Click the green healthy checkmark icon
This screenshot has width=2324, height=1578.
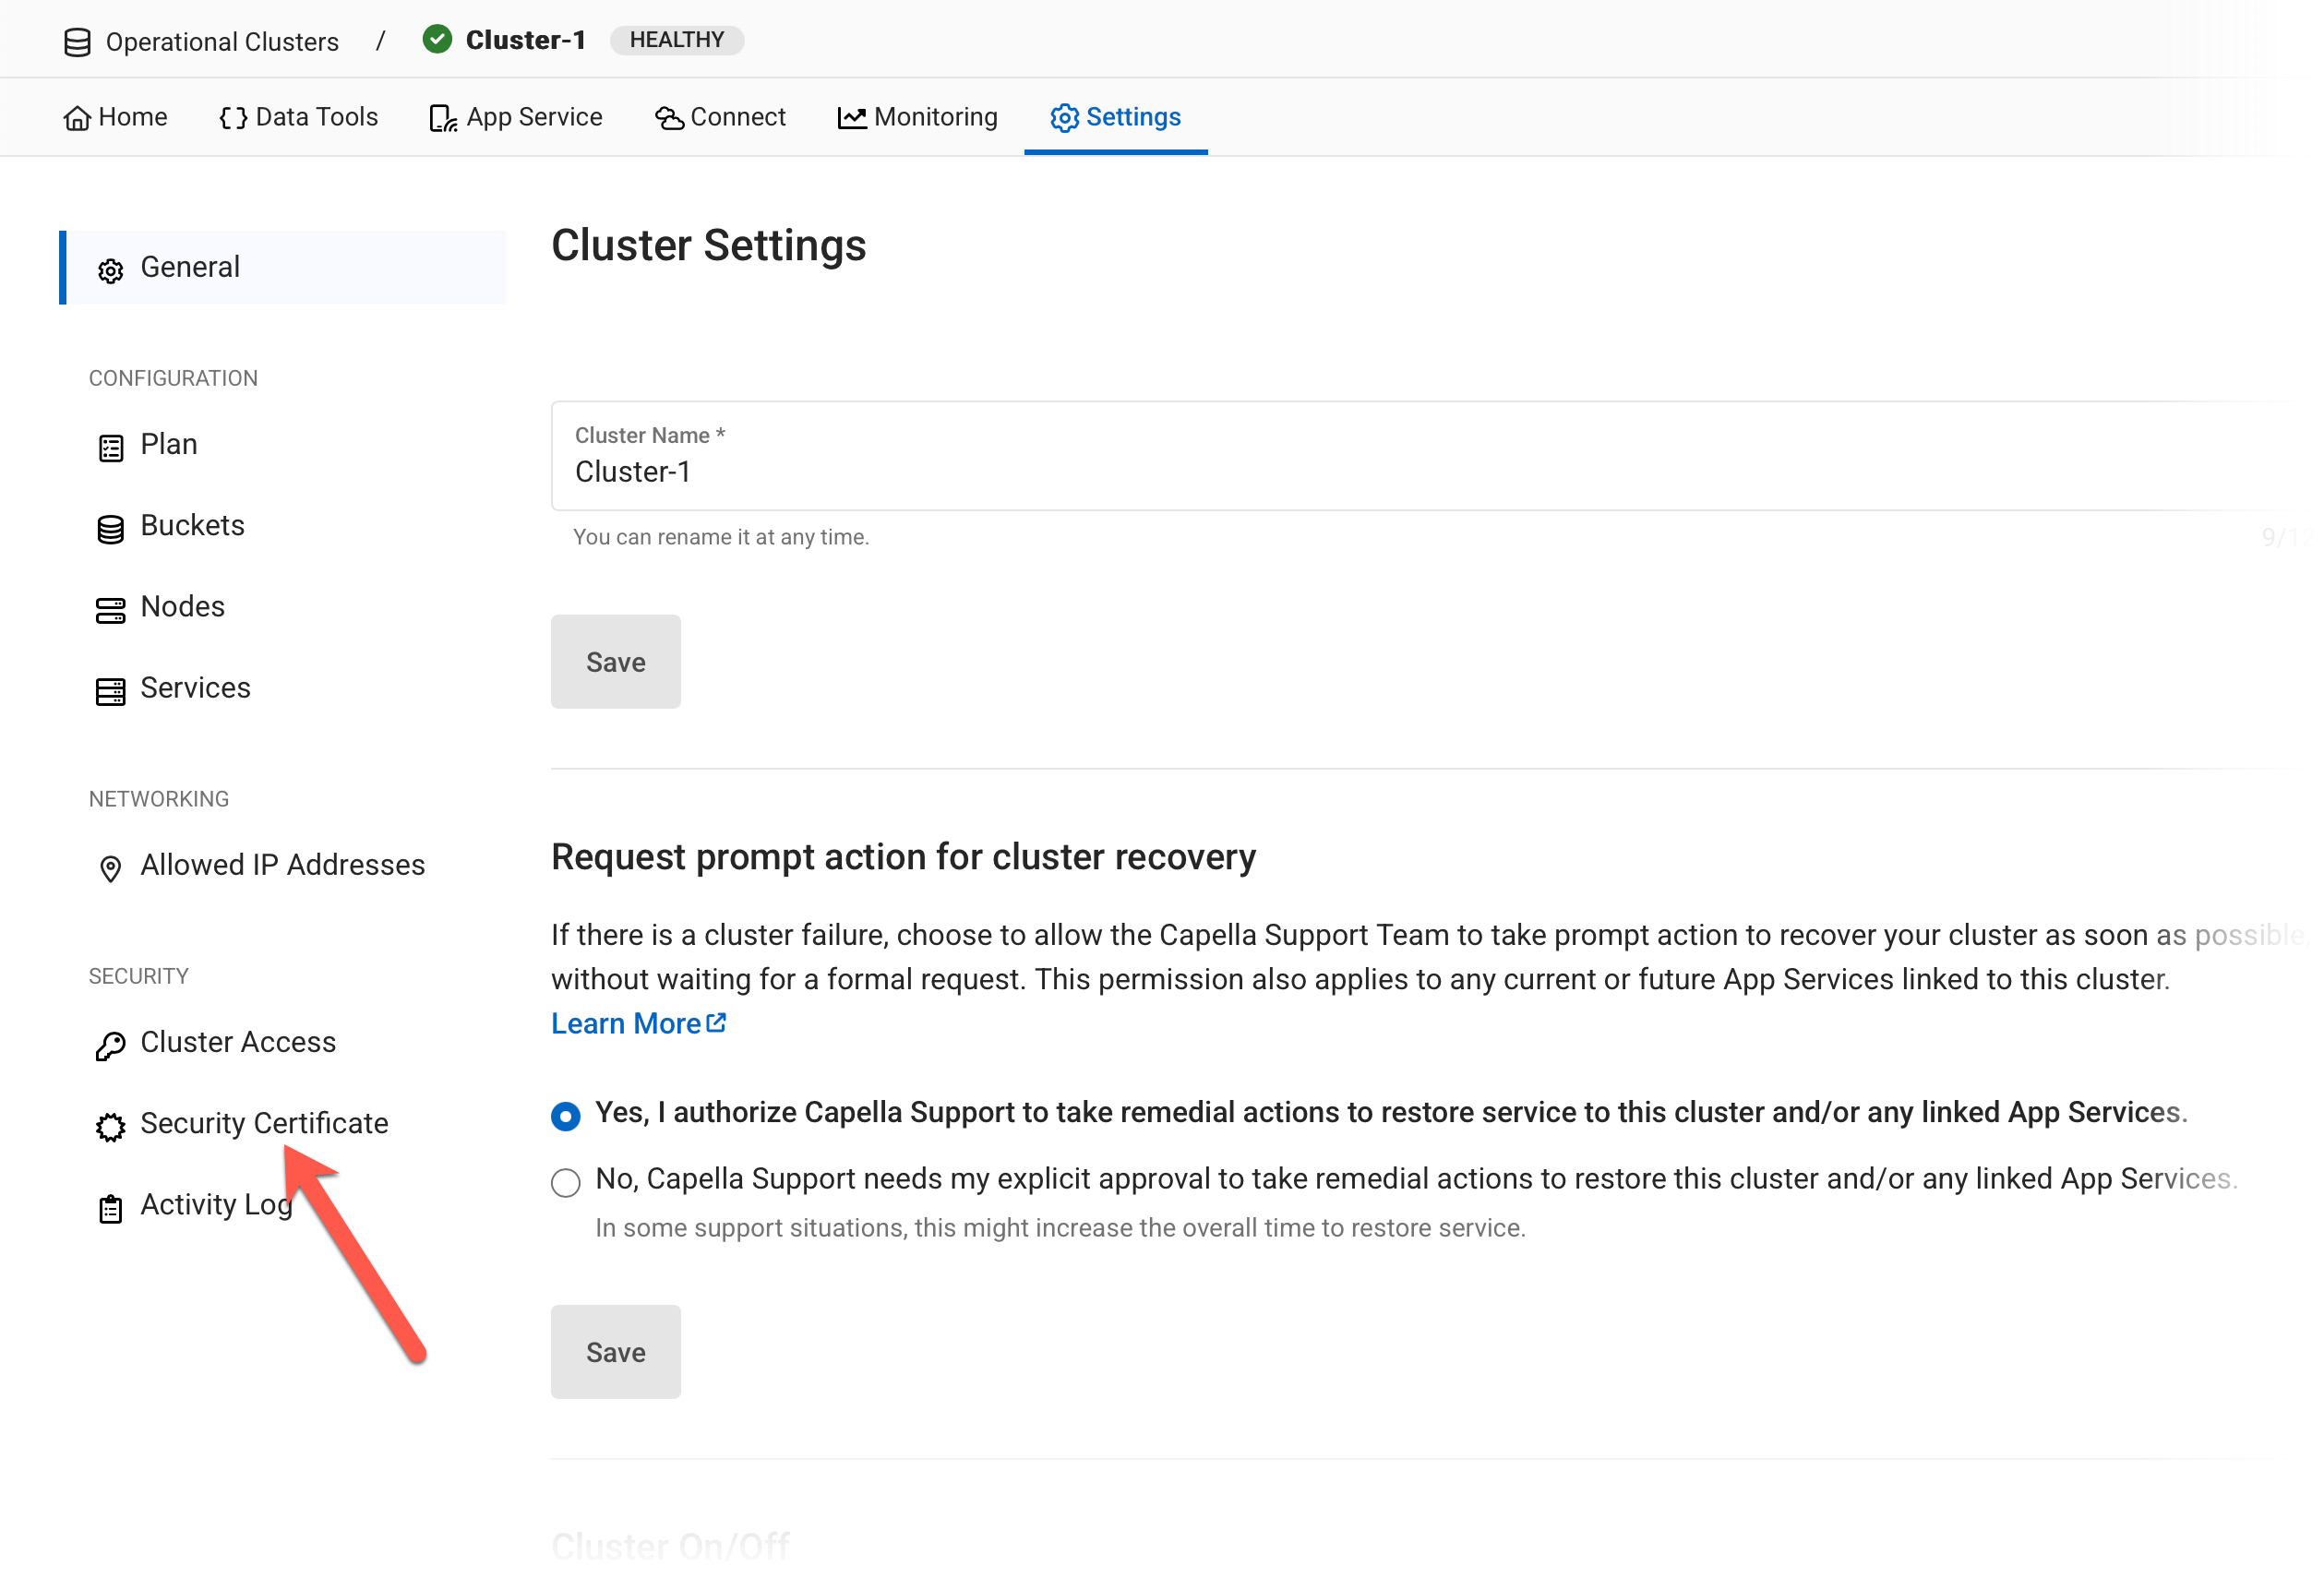click(x=437, y=40)
